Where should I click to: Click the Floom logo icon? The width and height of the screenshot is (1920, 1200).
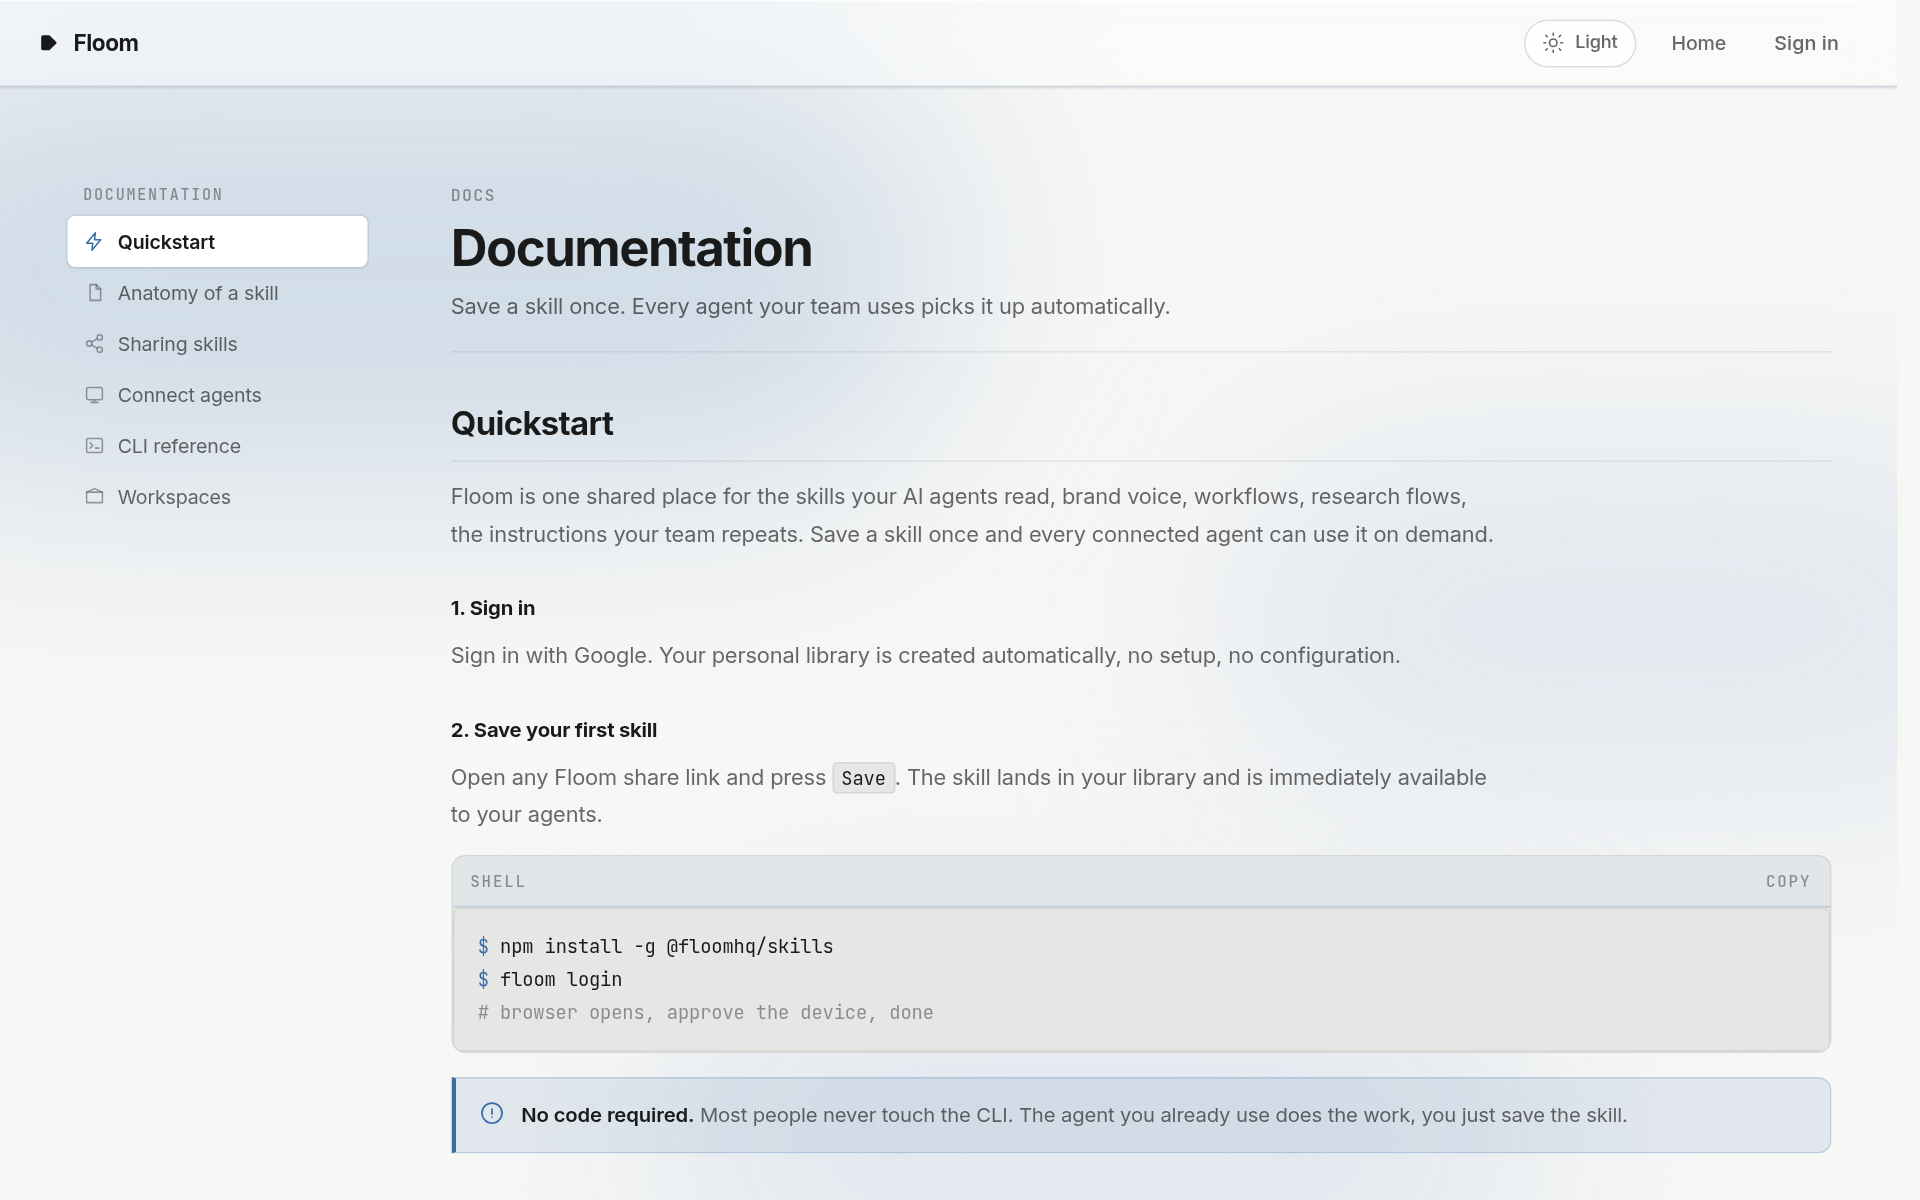click(x=48, y=43)
